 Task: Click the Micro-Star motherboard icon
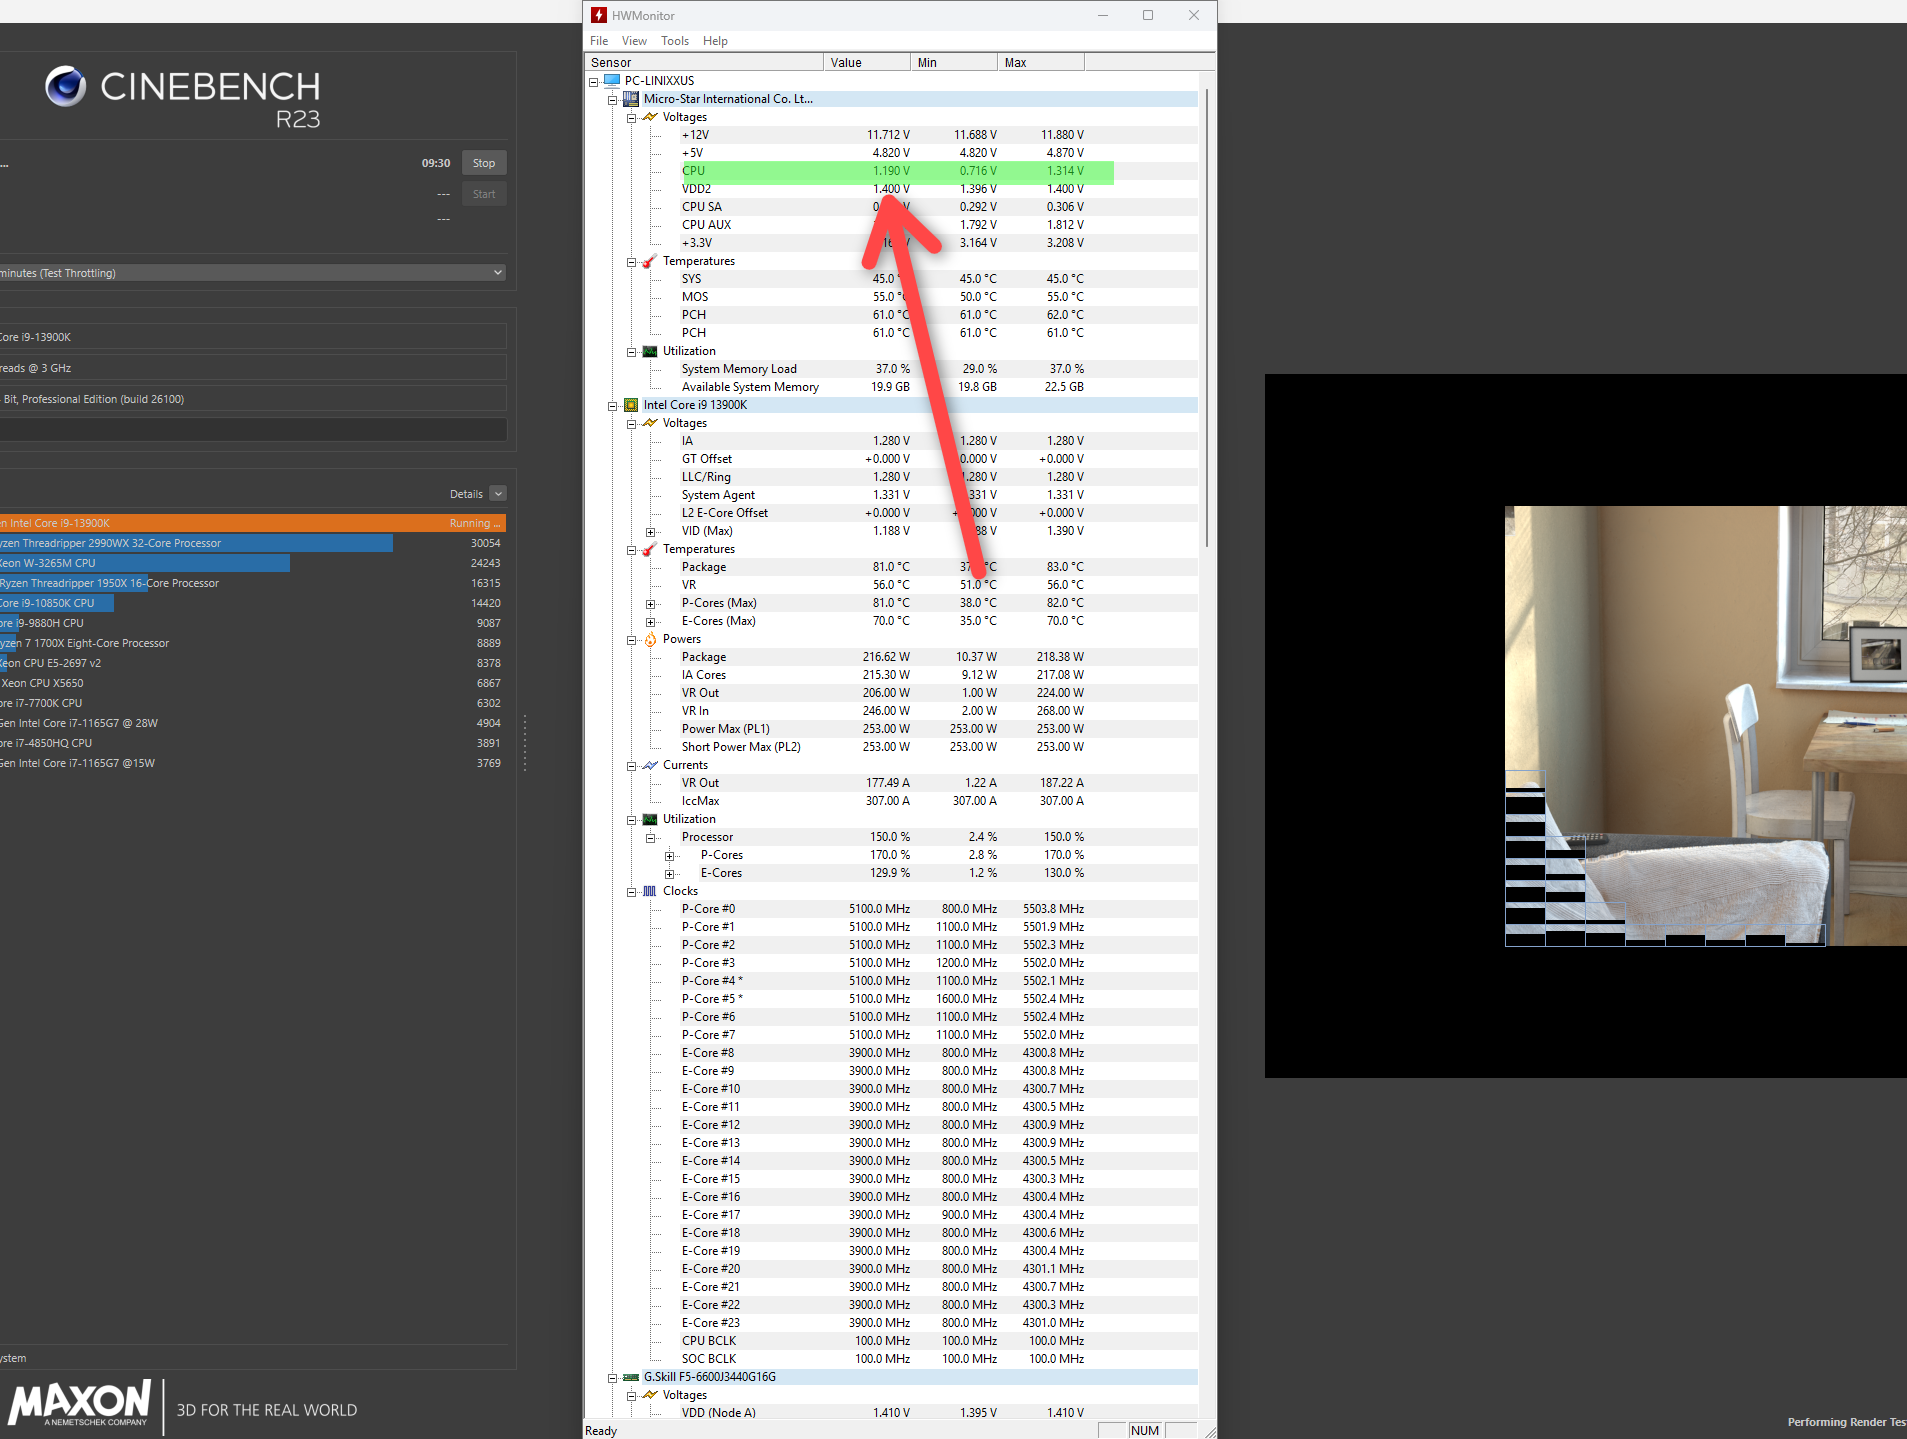[x=631, y=98]
